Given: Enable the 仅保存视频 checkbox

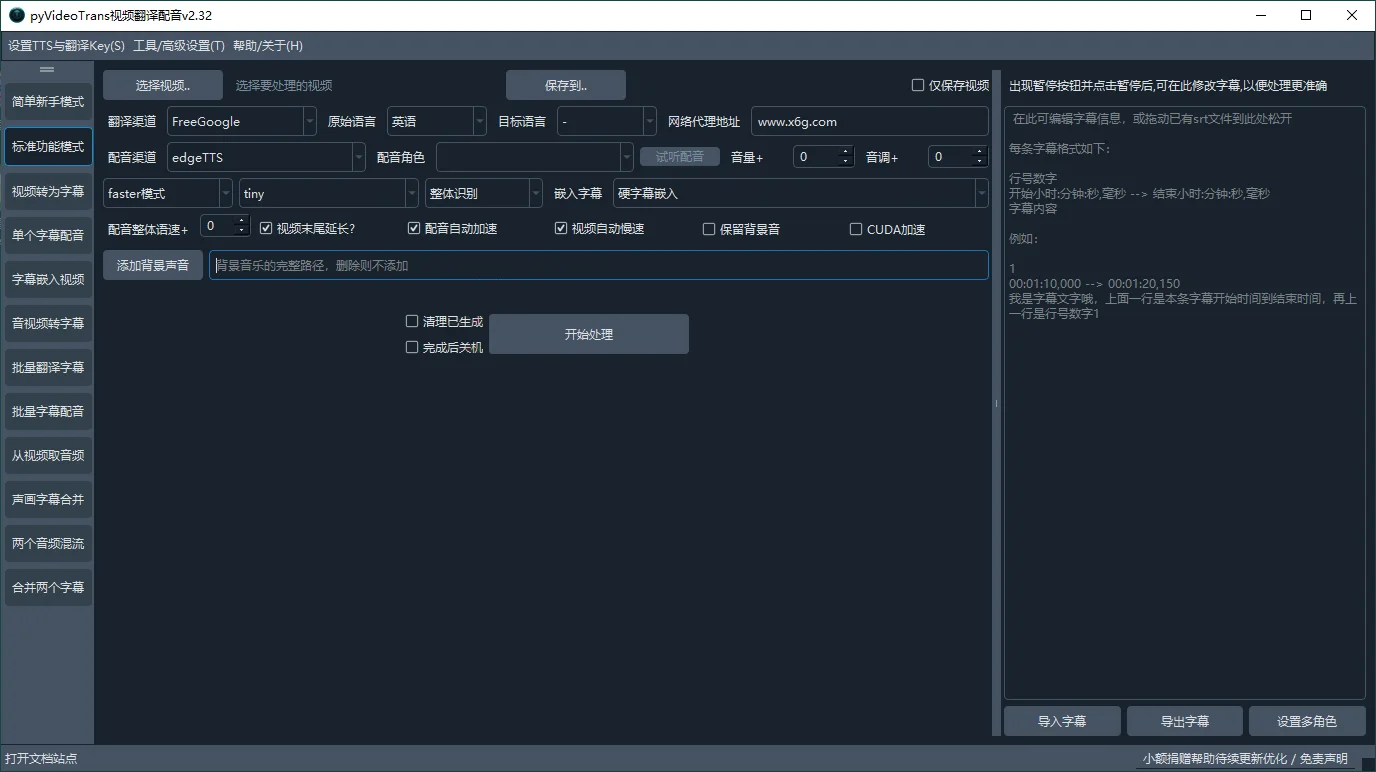Looking at the screenshot, I should click(916, 84).
